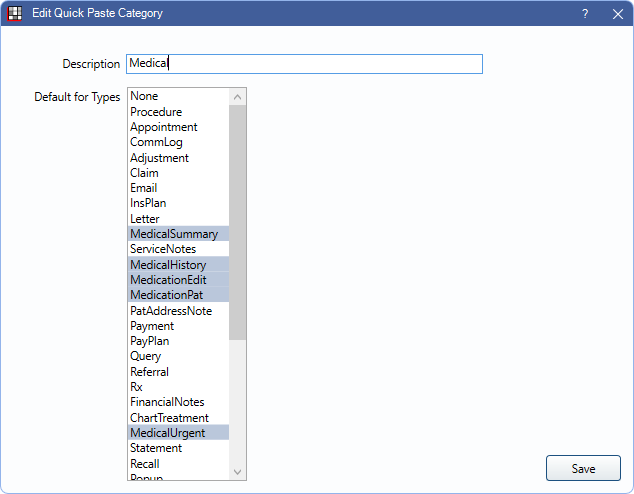The width and height of the screenshot is (634, 494).
Task: Select ChartTreatment in the types list
Action: tap(178, 418)
